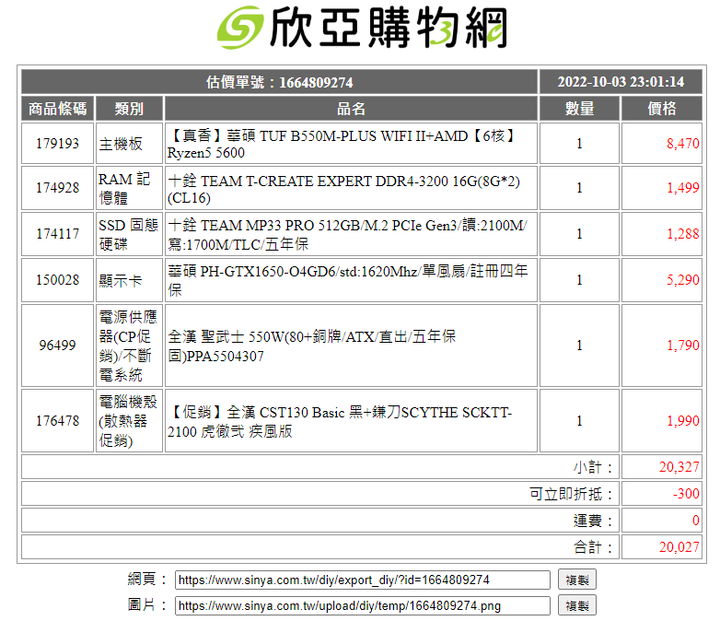This screenshot has width=720, height=621.
Task: Select the 網頁 export_diy URL field
Action: [362, 580]
